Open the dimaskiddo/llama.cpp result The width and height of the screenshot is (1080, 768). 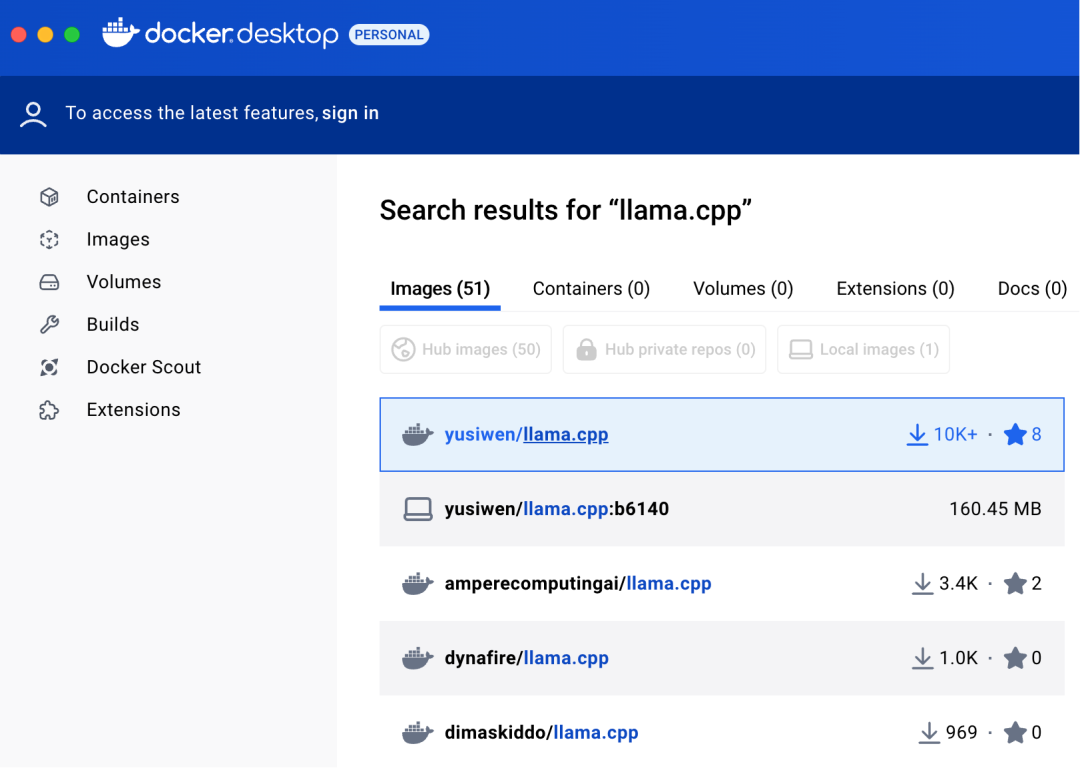722,731
